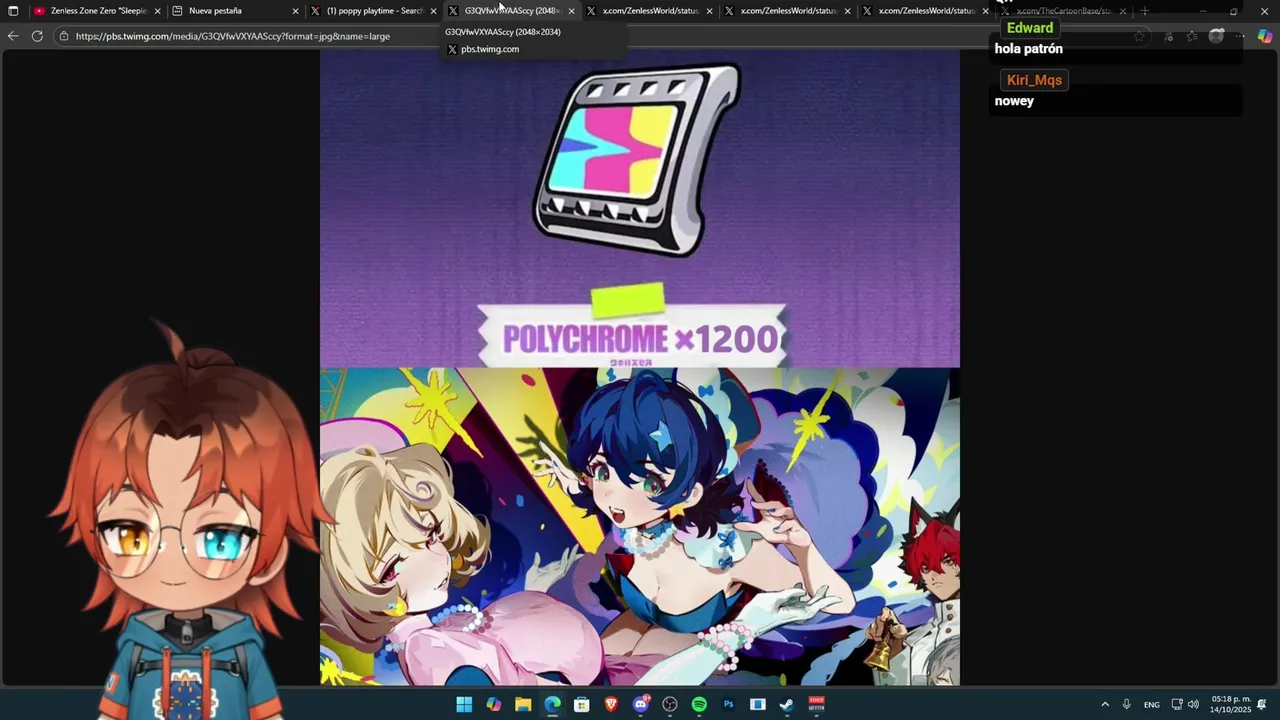
Task: Show hidden tray icons chevron
Action: [x=1105, y=705]
